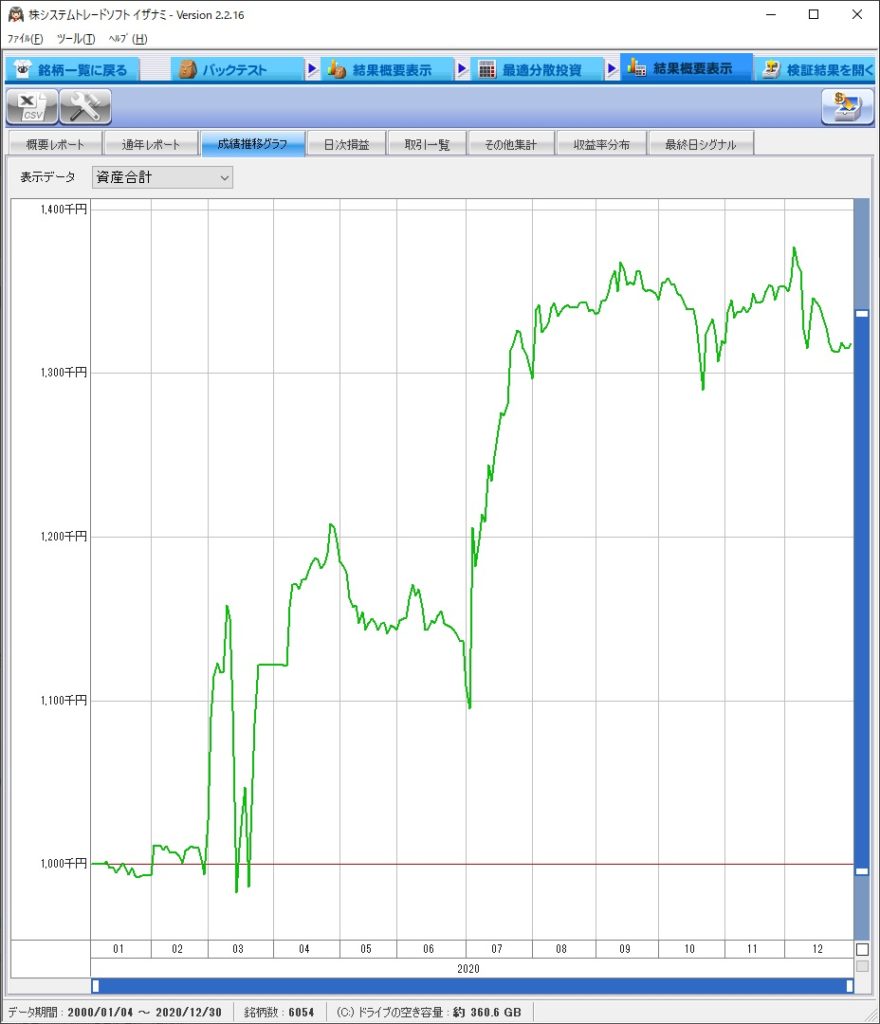Open the ツール(T) menu
The image size is (880, 1024).
coord(76,39)
